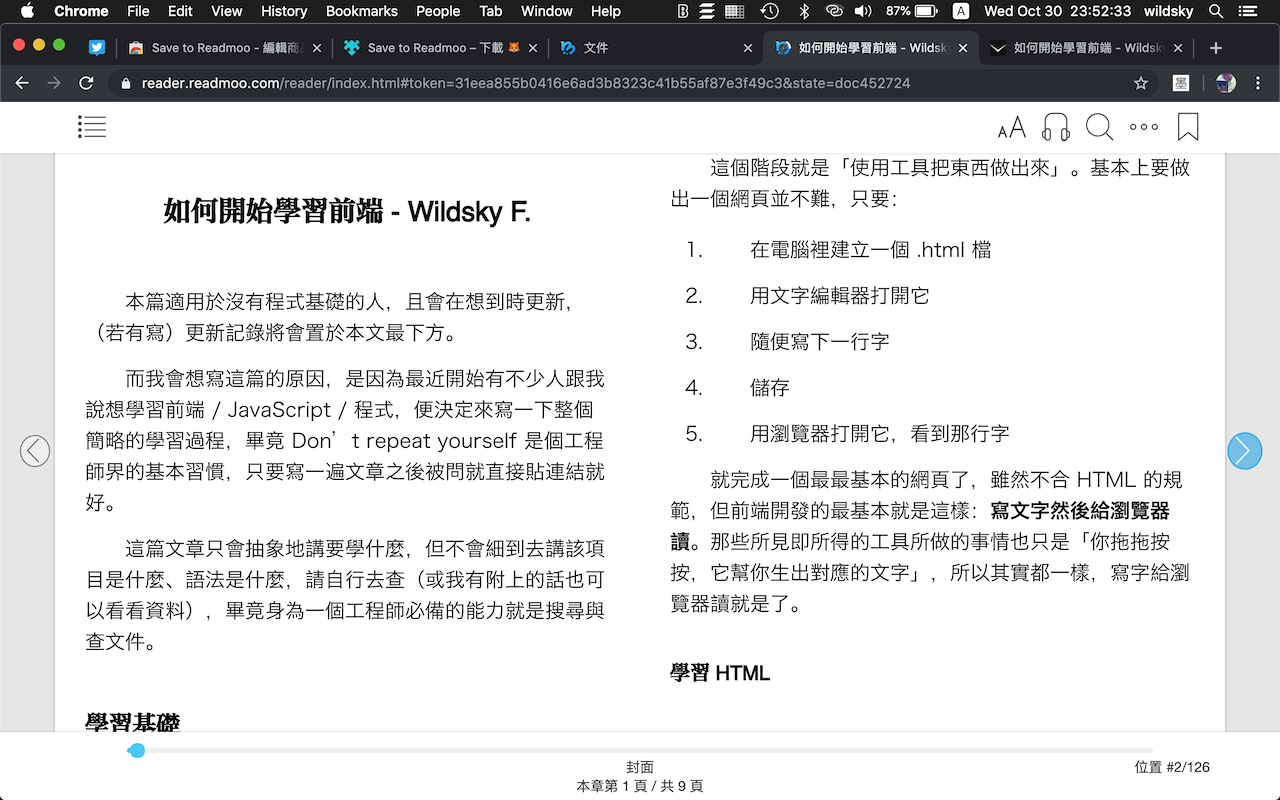
Task: Select the pinned Twitter tab
Action: point(97,48)
